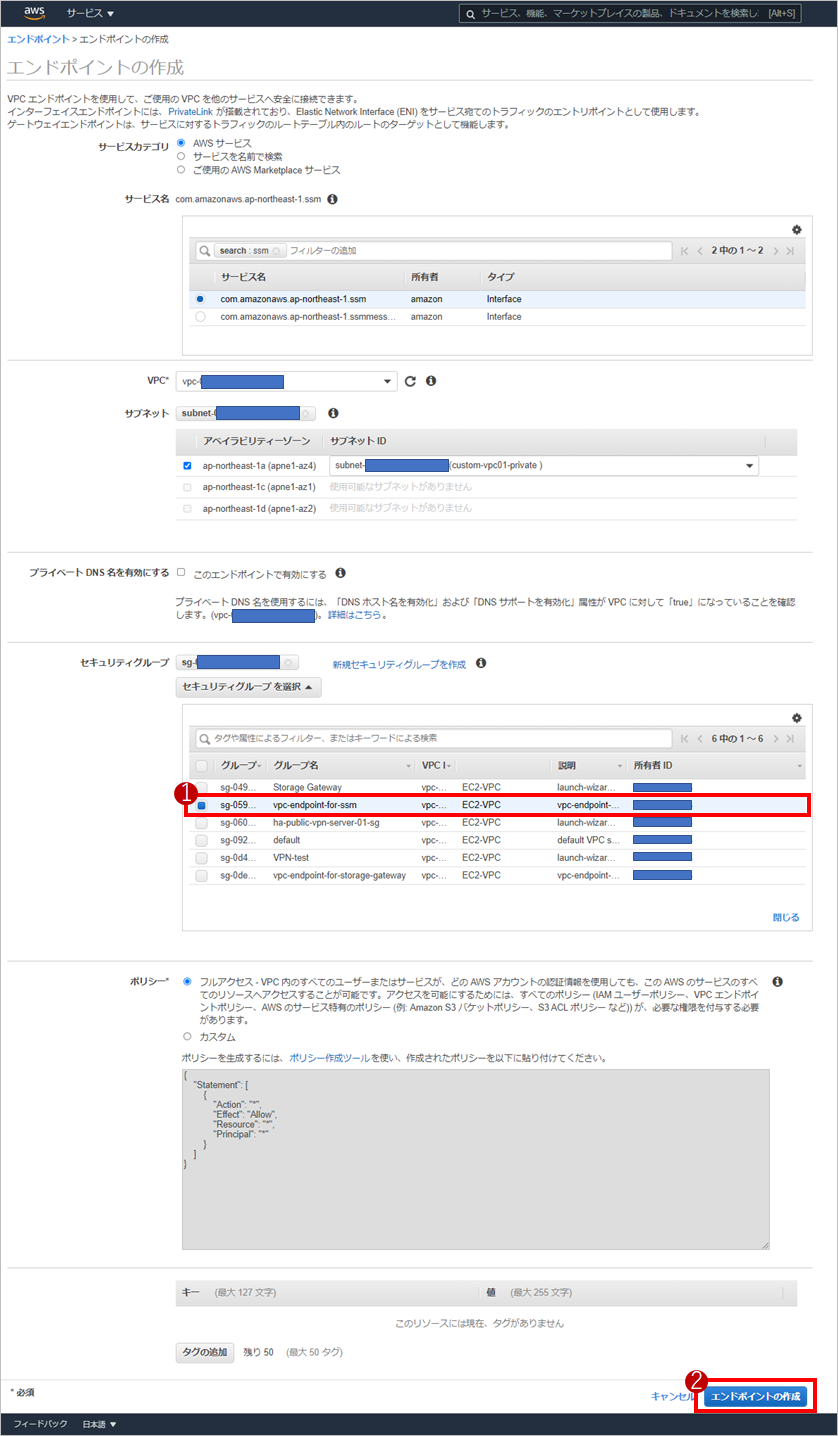The height and width of the screenshot is (1436, 838).
Task: Toggle the ap-northeast-1a availability zone checkbox
Action: click(187, 466)
